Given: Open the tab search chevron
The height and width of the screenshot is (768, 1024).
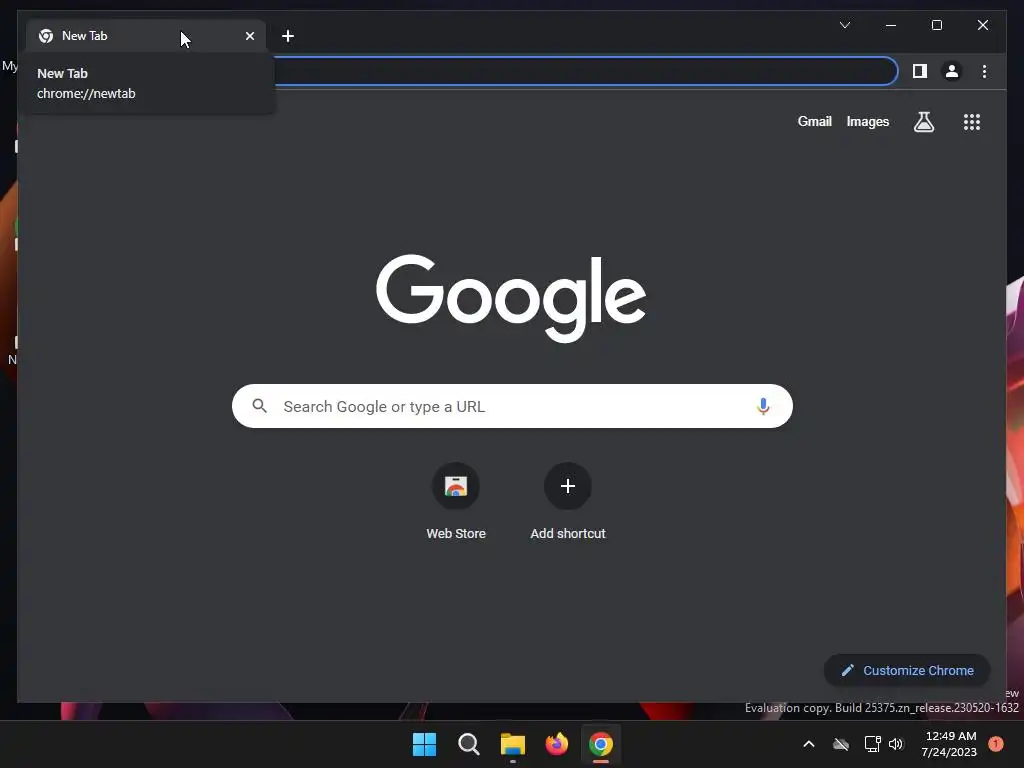Looking at the screenshot, I should (x=844, y=25).
